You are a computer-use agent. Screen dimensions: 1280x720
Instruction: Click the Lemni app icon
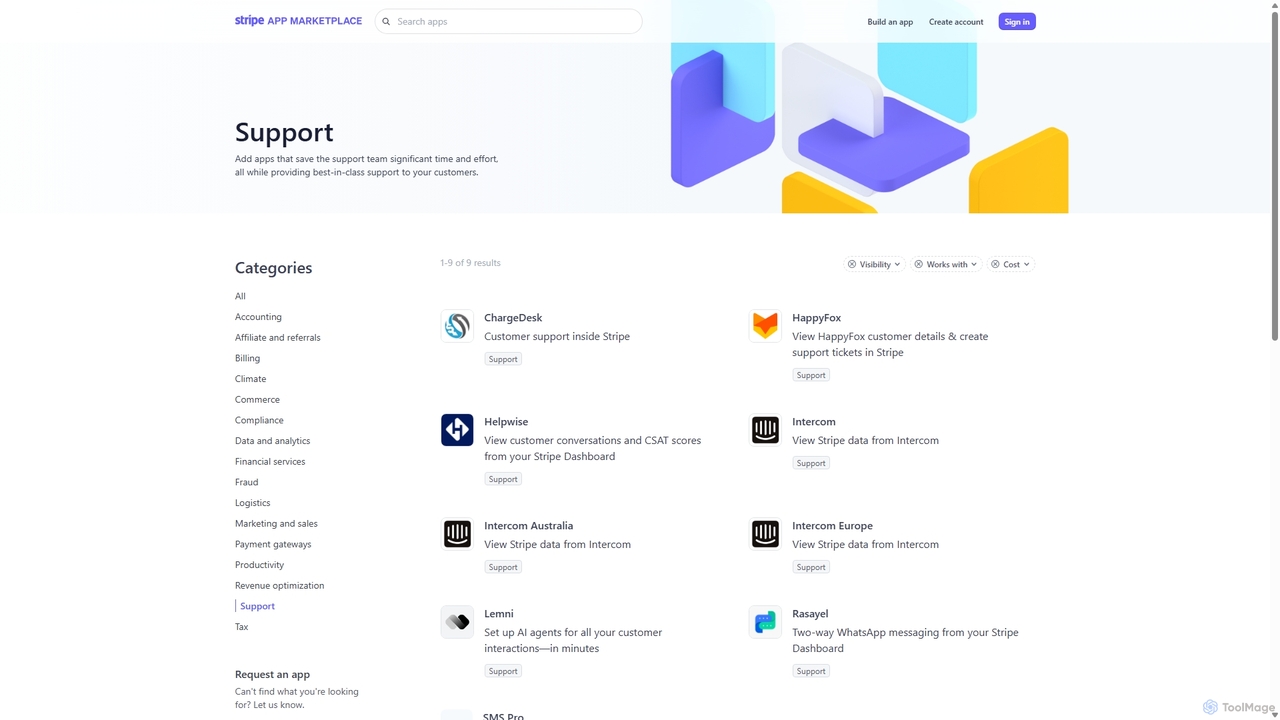(x=457, y=622)
